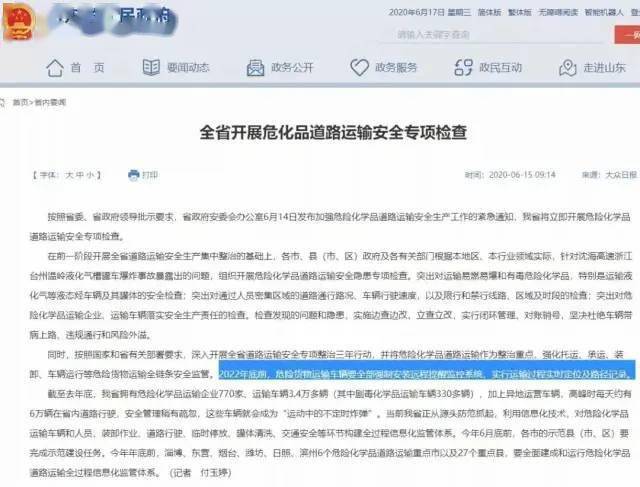Set article font size to 小

pyautogui.click(x=90, y=175)
